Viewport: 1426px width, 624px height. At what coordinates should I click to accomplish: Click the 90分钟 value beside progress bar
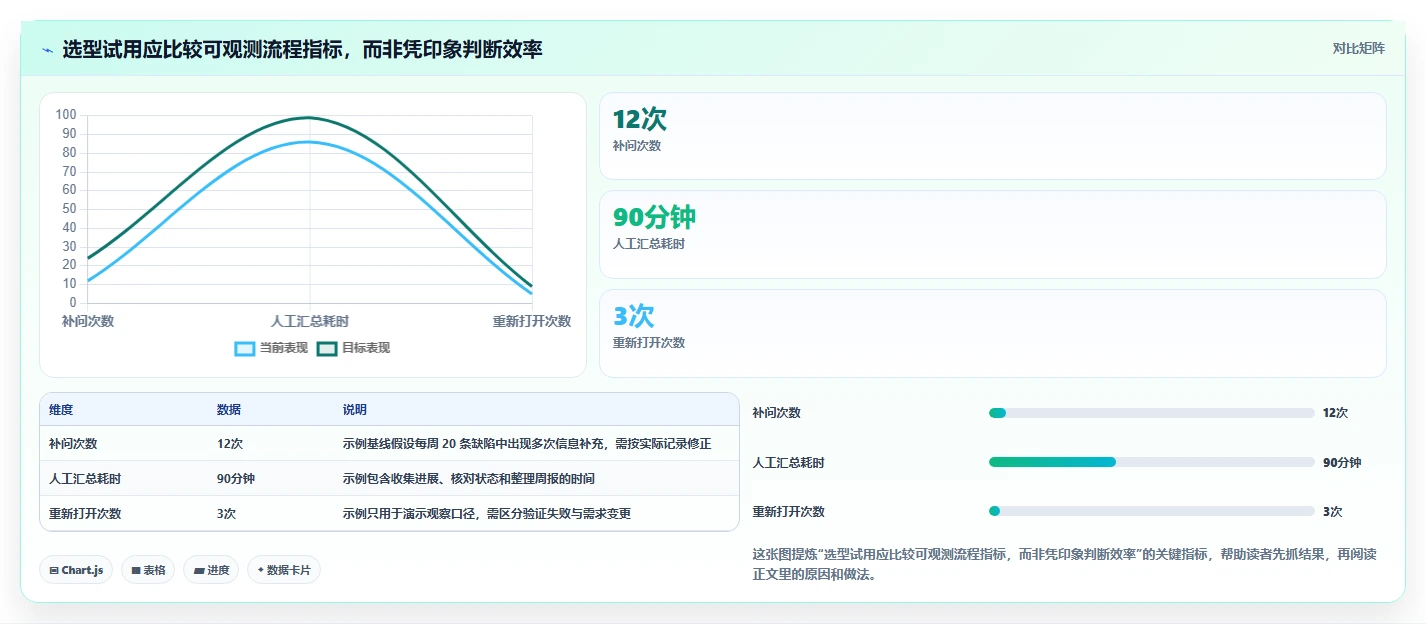[x=1342, y=463]
